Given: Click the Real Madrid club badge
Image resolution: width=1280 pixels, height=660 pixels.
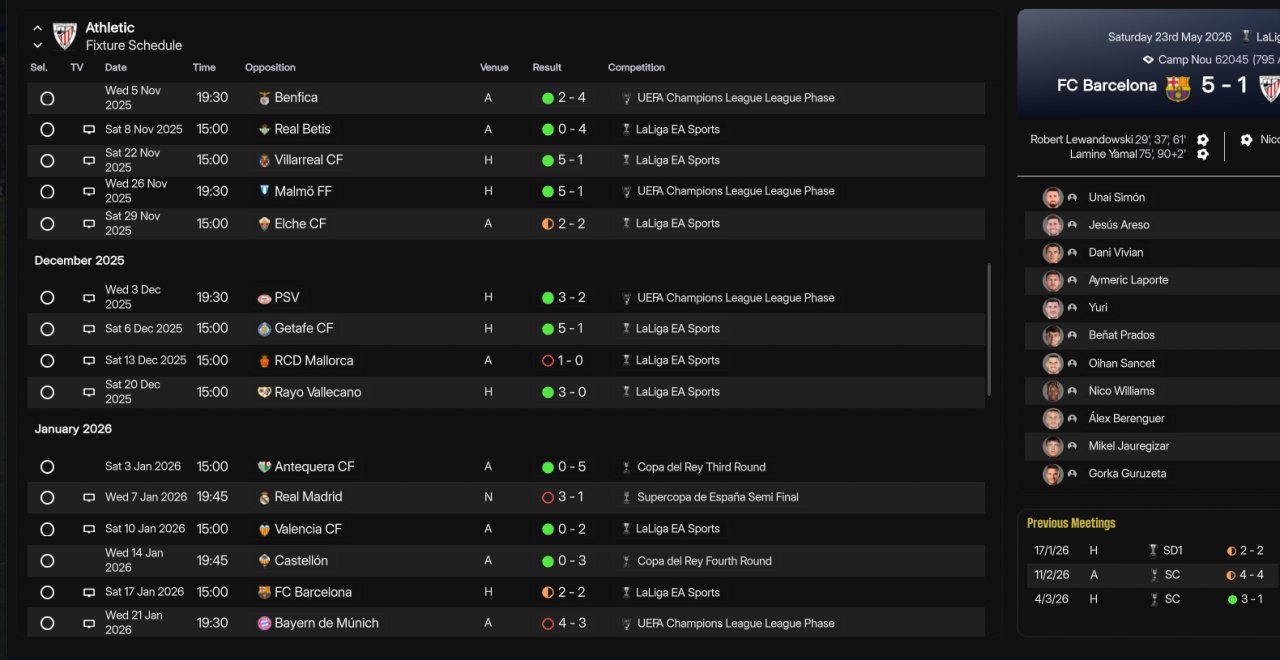Looking at the screenshot, I should (x=264, y=497).
